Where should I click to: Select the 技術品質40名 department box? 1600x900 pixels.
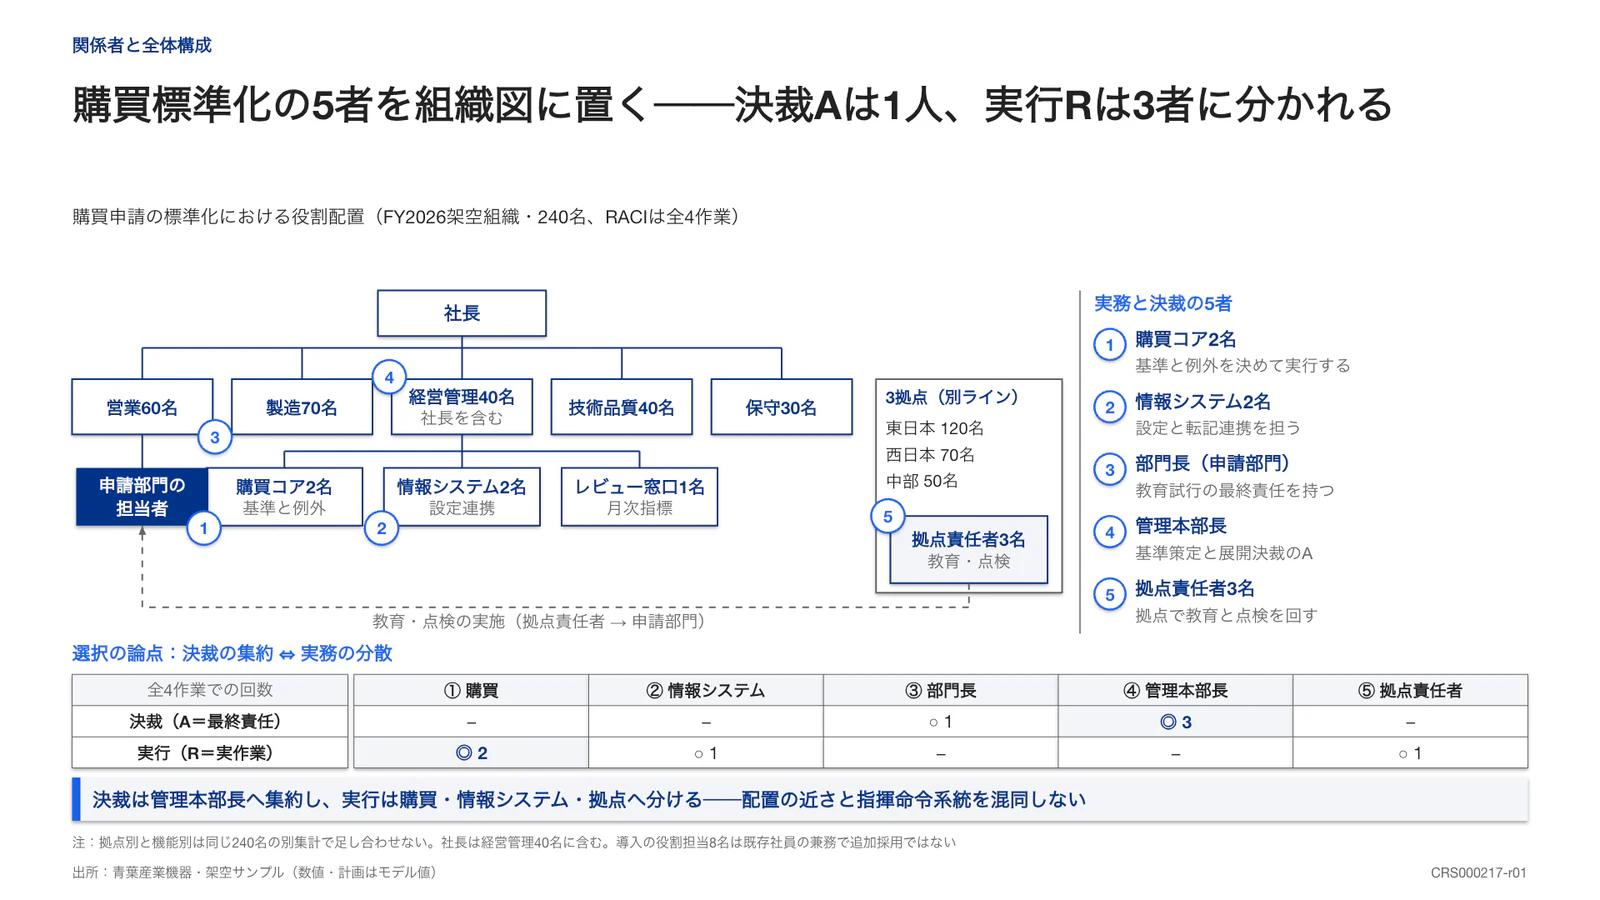621,407
